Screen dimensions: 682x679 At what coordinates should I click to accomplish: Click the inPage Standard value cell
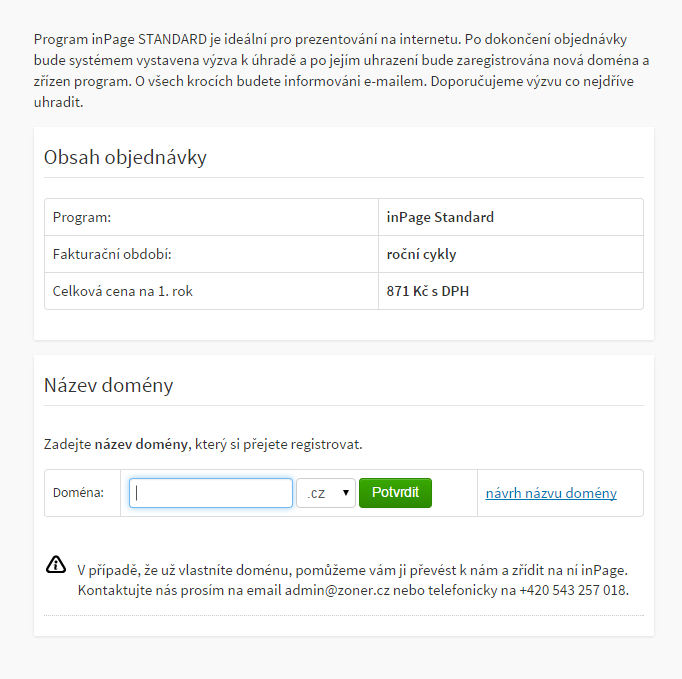click(x=511, y=217)
